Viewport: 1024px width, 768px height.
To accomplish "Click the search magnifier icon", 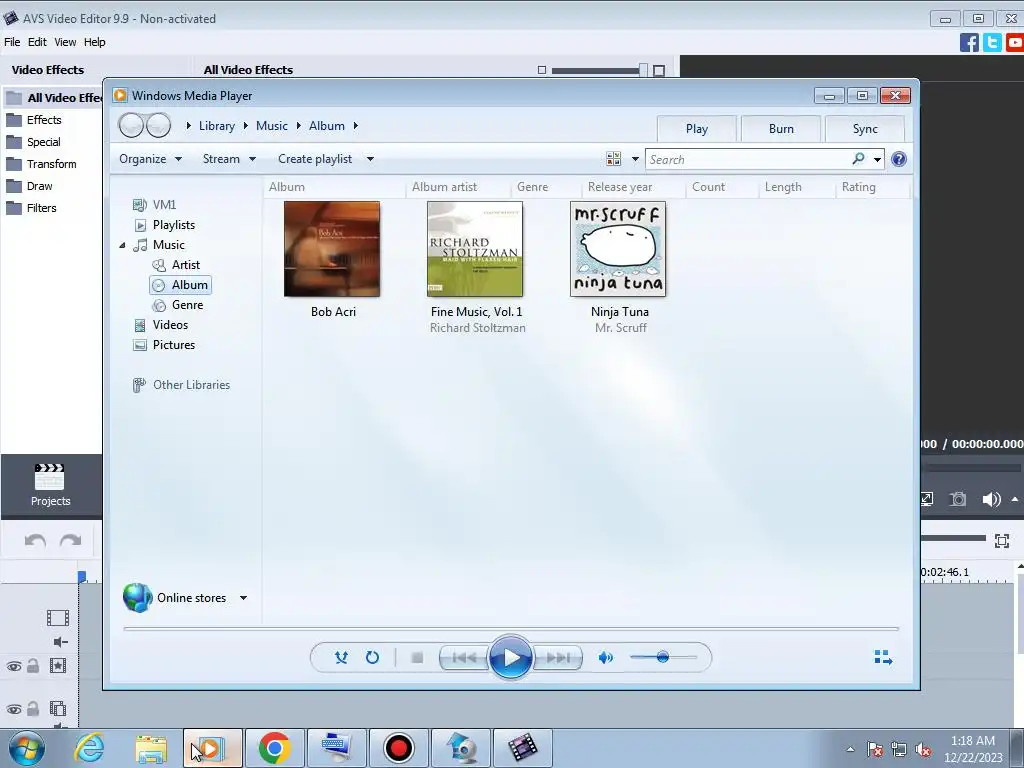I will (x=859, y=159).
